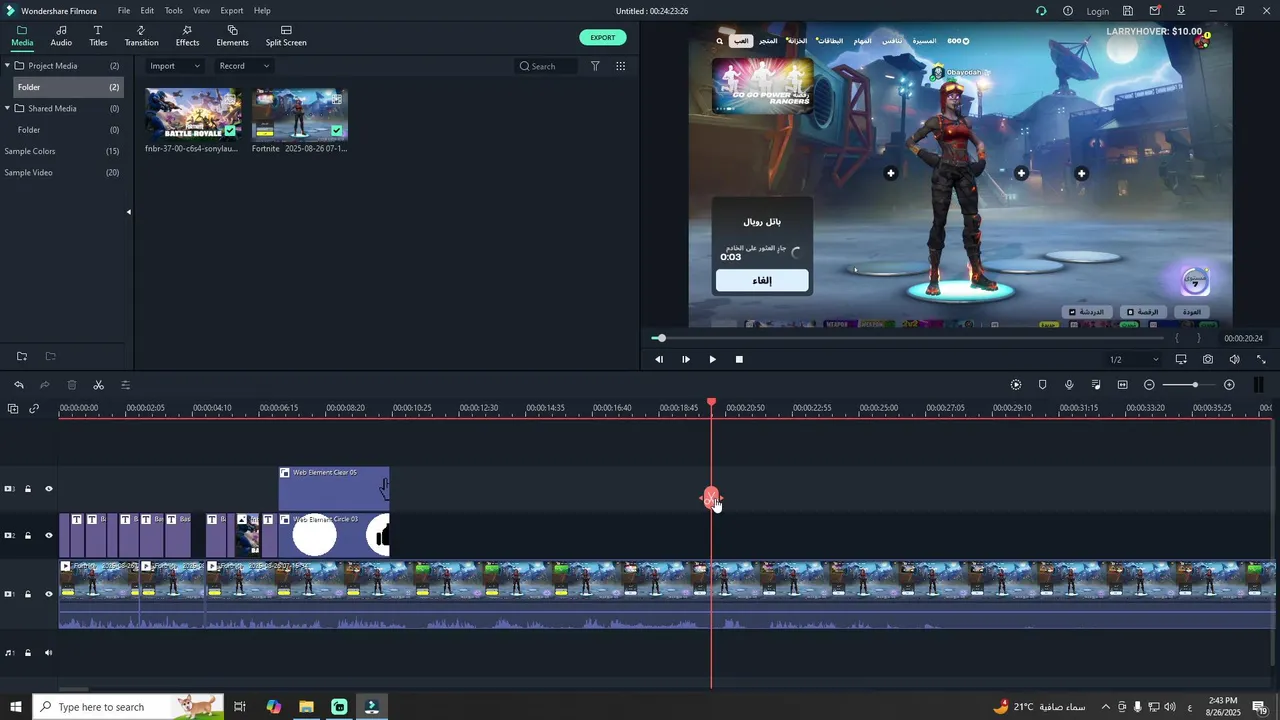Open the Record dropdown
The width and height of the screenshot is (1280, 720).
pyautogui.click(x=244, y=66)
